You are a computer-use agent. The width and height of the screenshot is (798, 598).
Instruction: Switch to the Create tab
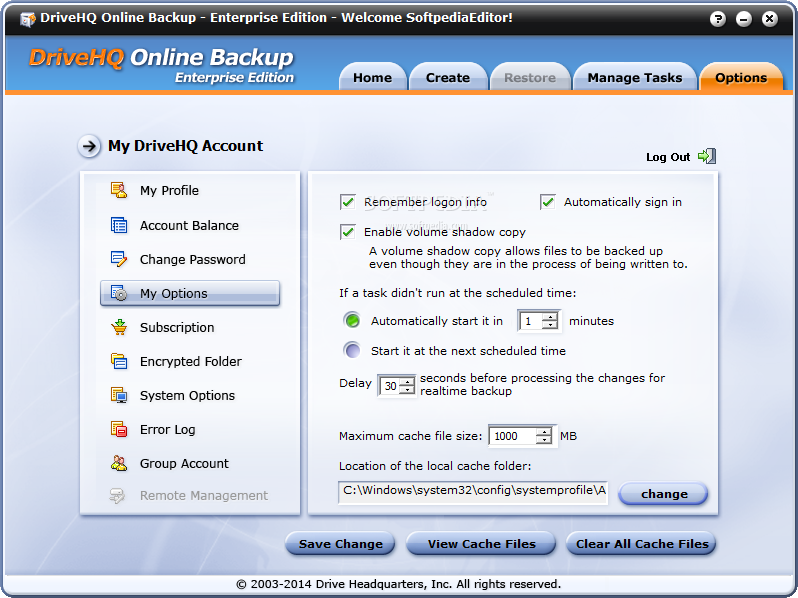[448, 77]
